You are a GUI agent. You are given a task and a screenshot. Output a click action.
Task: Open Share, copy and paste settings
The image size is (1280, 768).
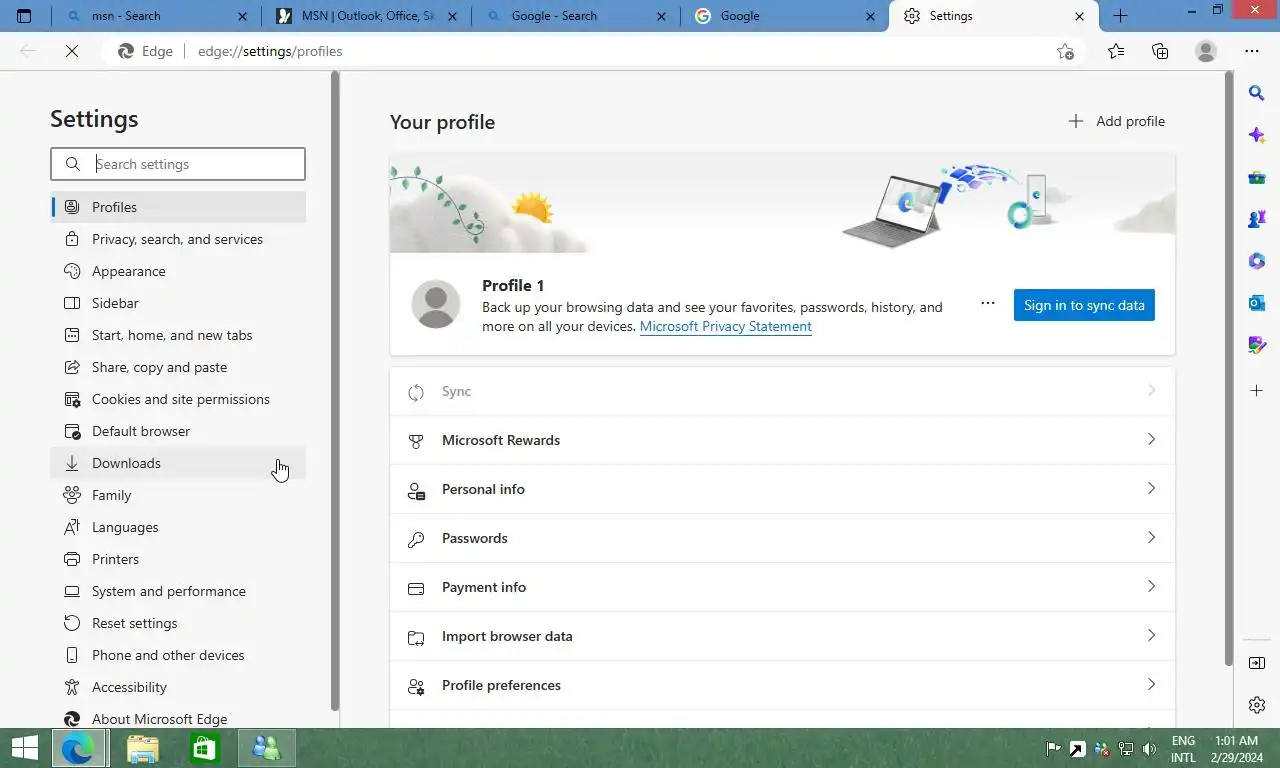click(x=178, y=367)
